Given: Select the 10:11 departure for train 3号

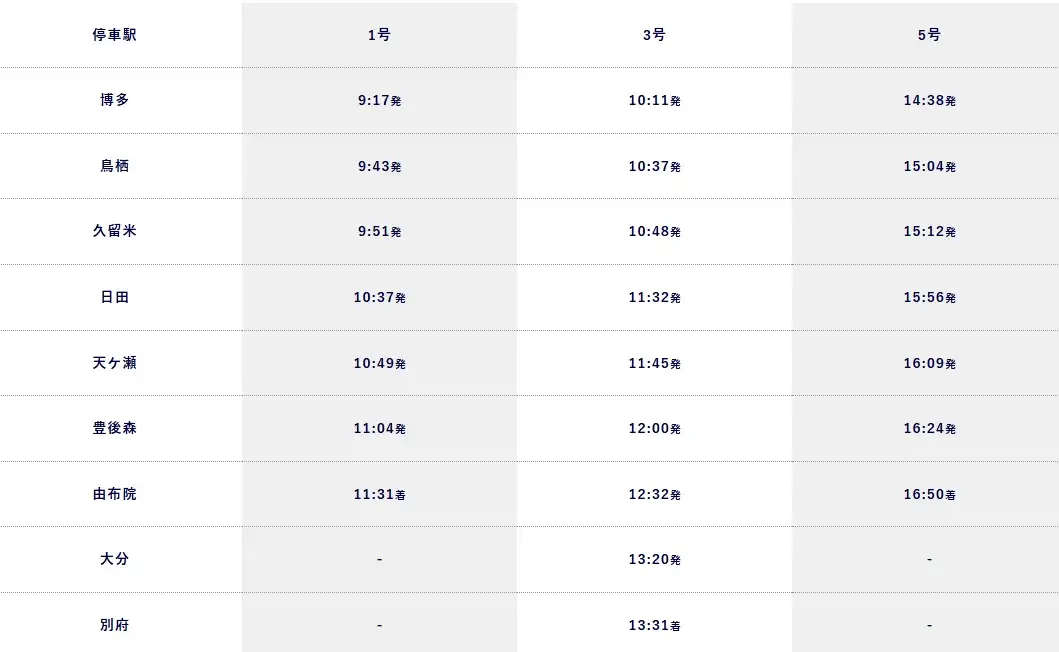Looking at the screenshot, I should click(x=654, y=100).
